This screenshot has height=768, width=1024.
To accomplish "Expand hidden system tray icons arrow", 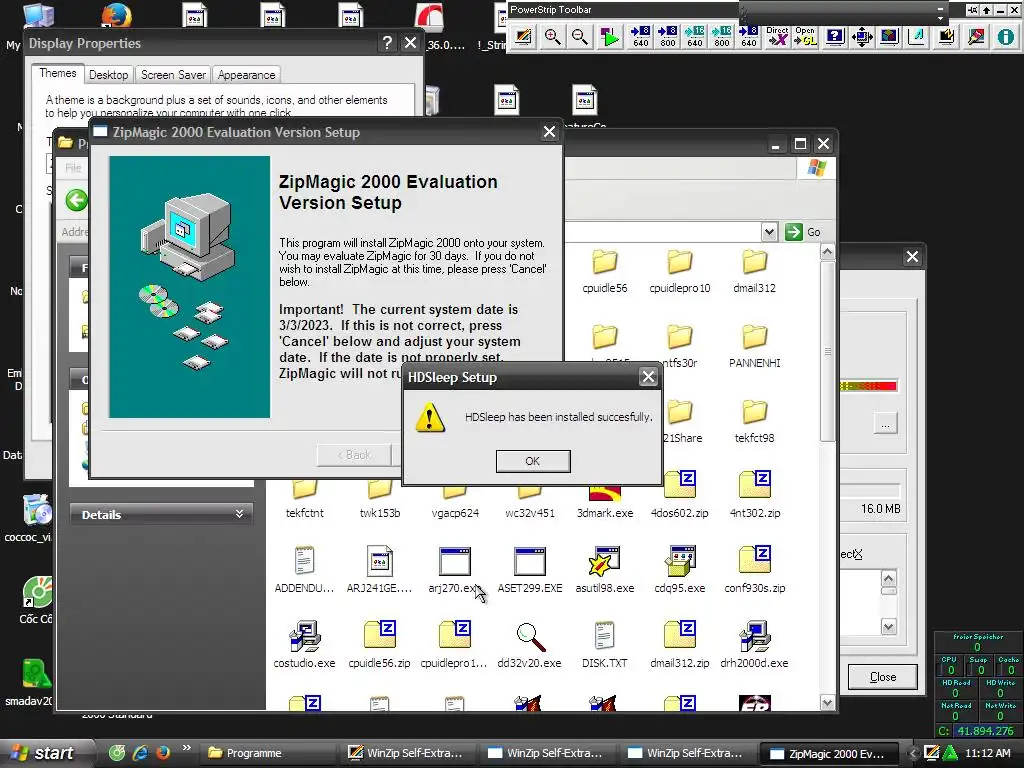I will 913,753.
